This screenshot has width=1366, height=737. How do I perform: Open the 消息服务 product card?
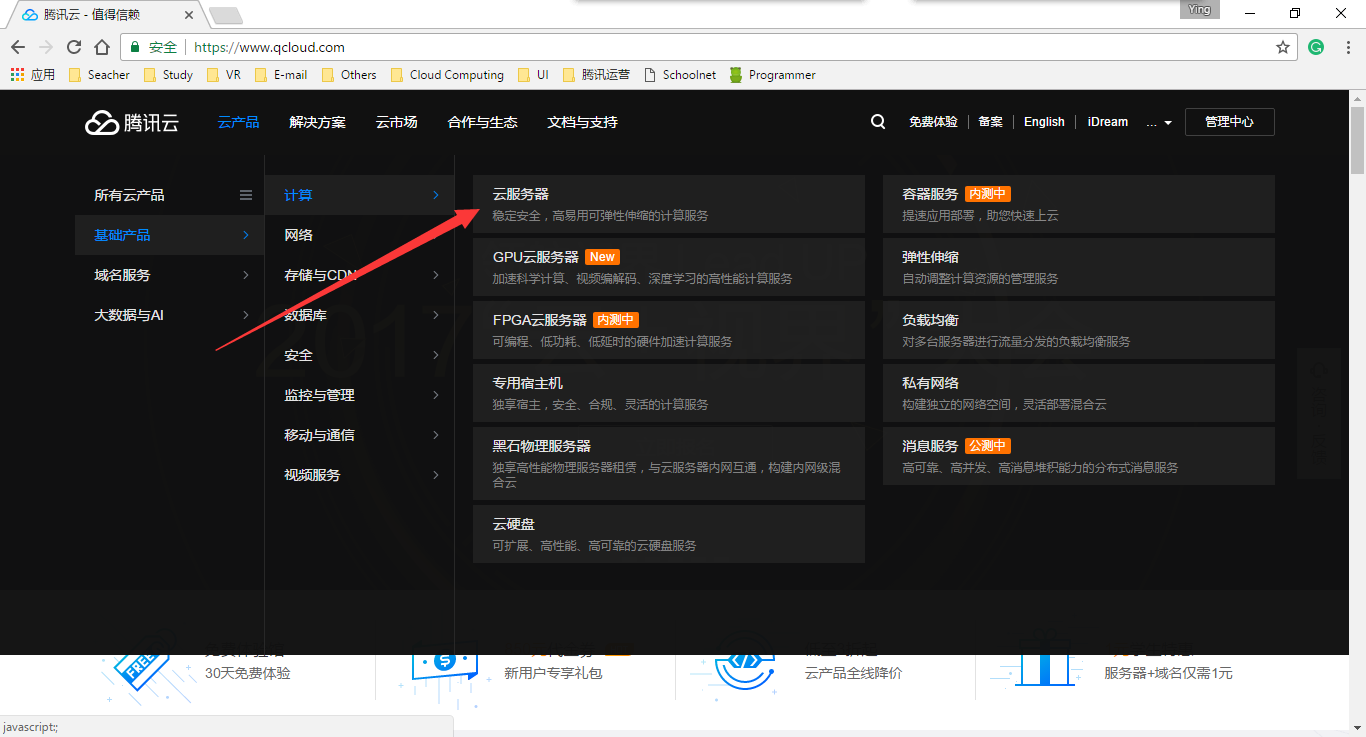[x=1079, y=456]
